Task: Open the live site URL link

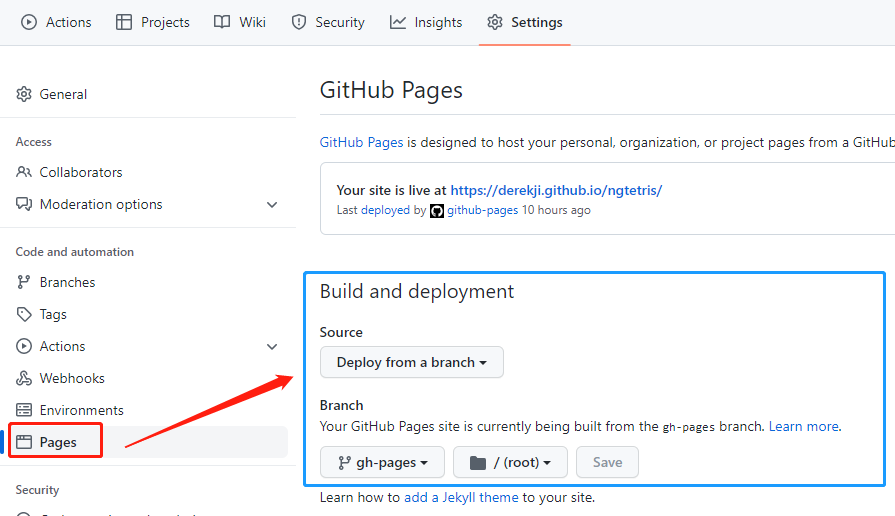Action: click(556, 190)
